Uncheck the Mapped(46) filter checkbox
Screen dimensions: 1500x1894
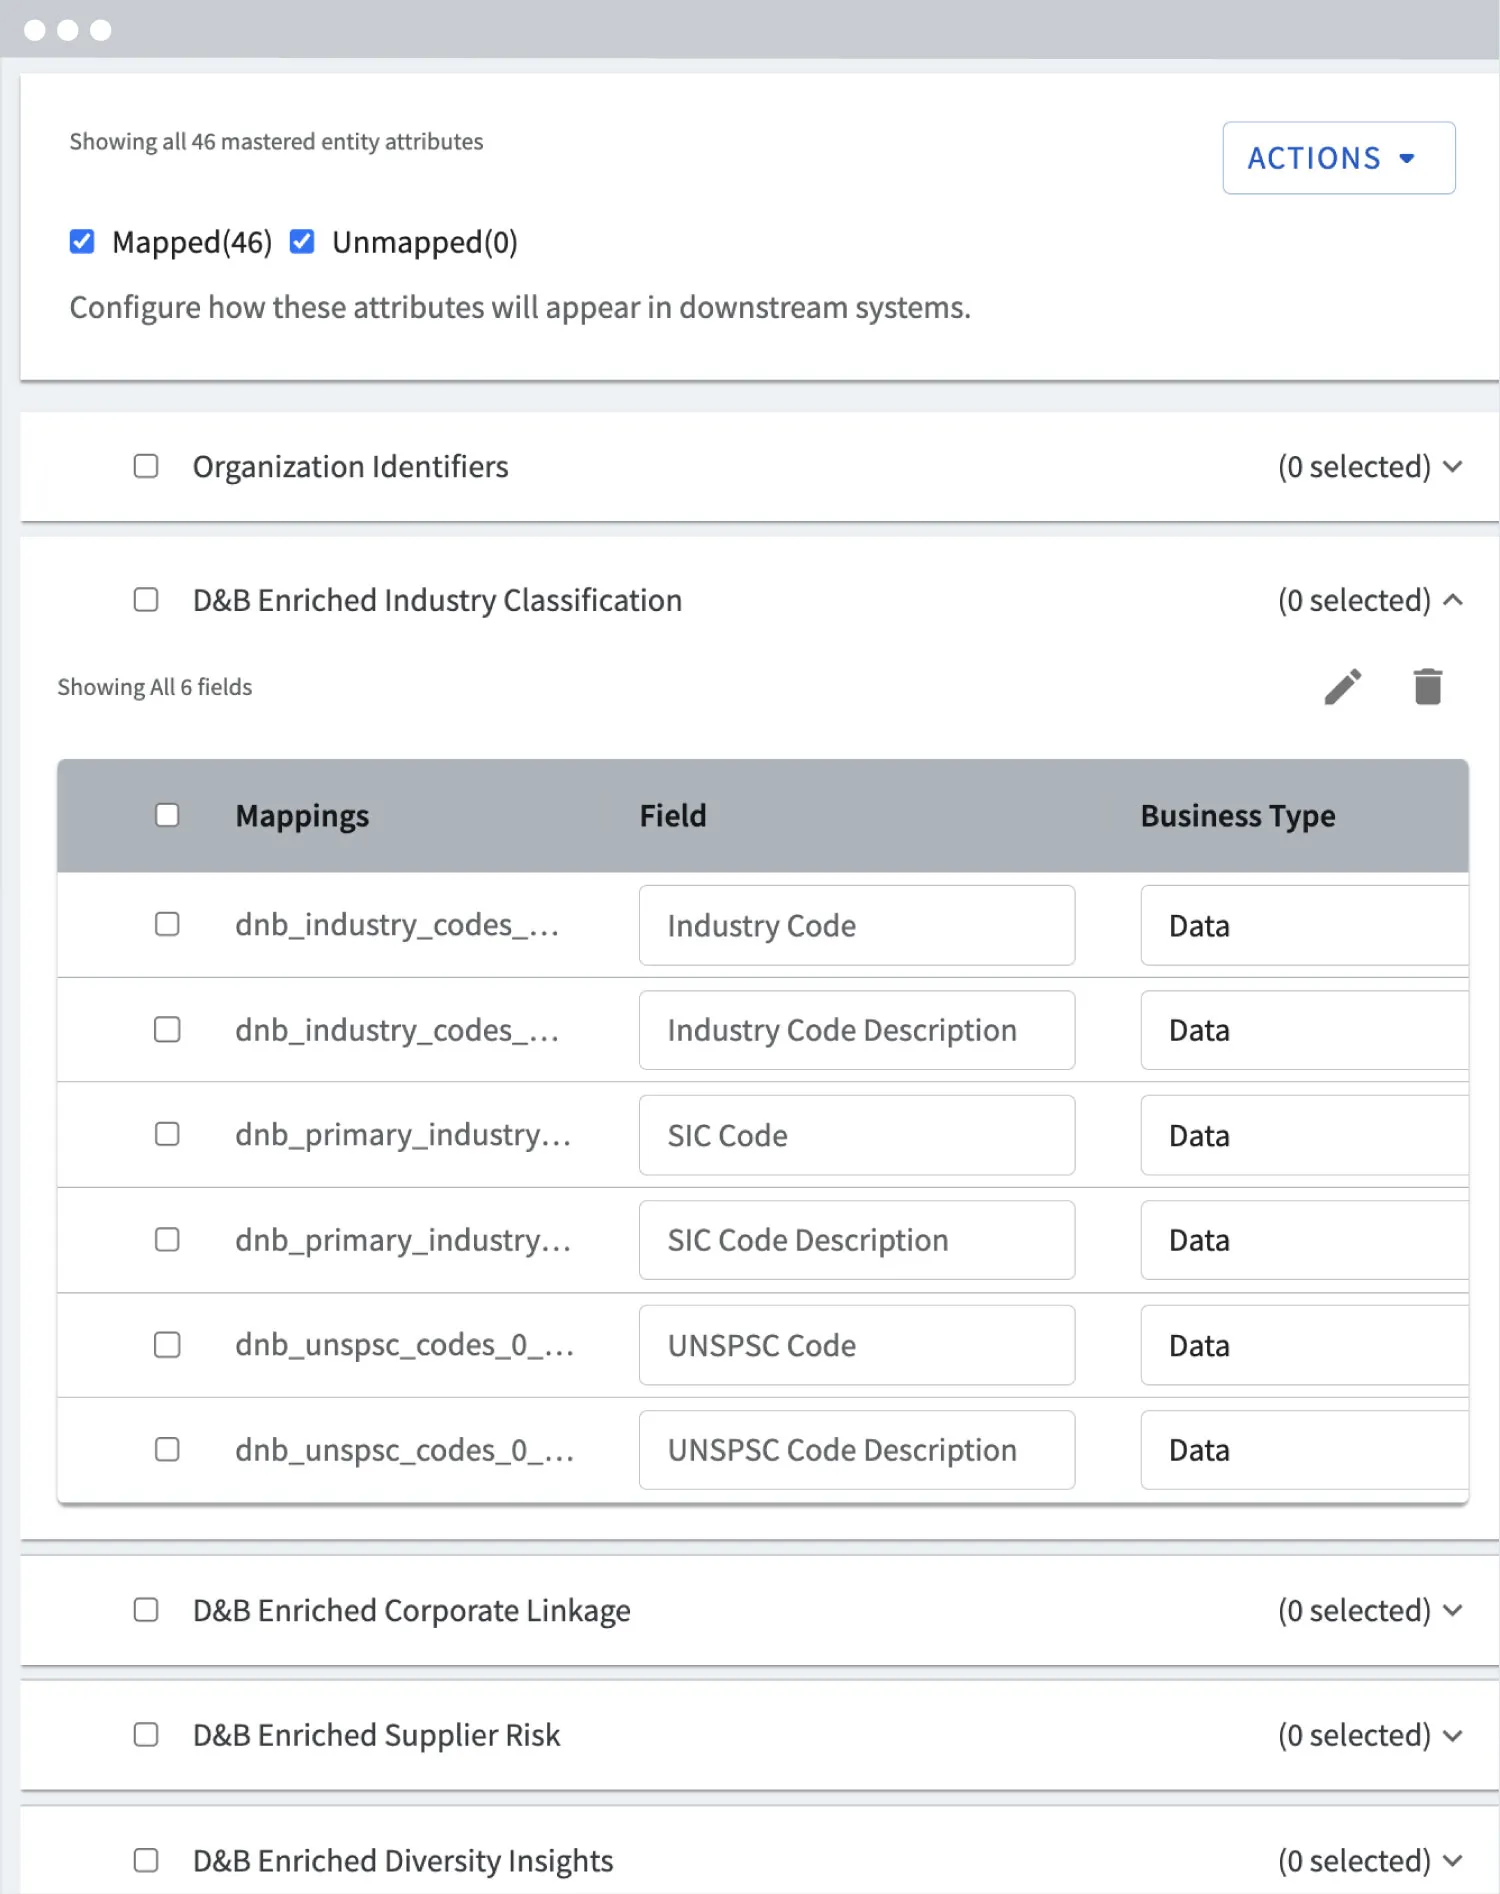(x=82, y=242)
